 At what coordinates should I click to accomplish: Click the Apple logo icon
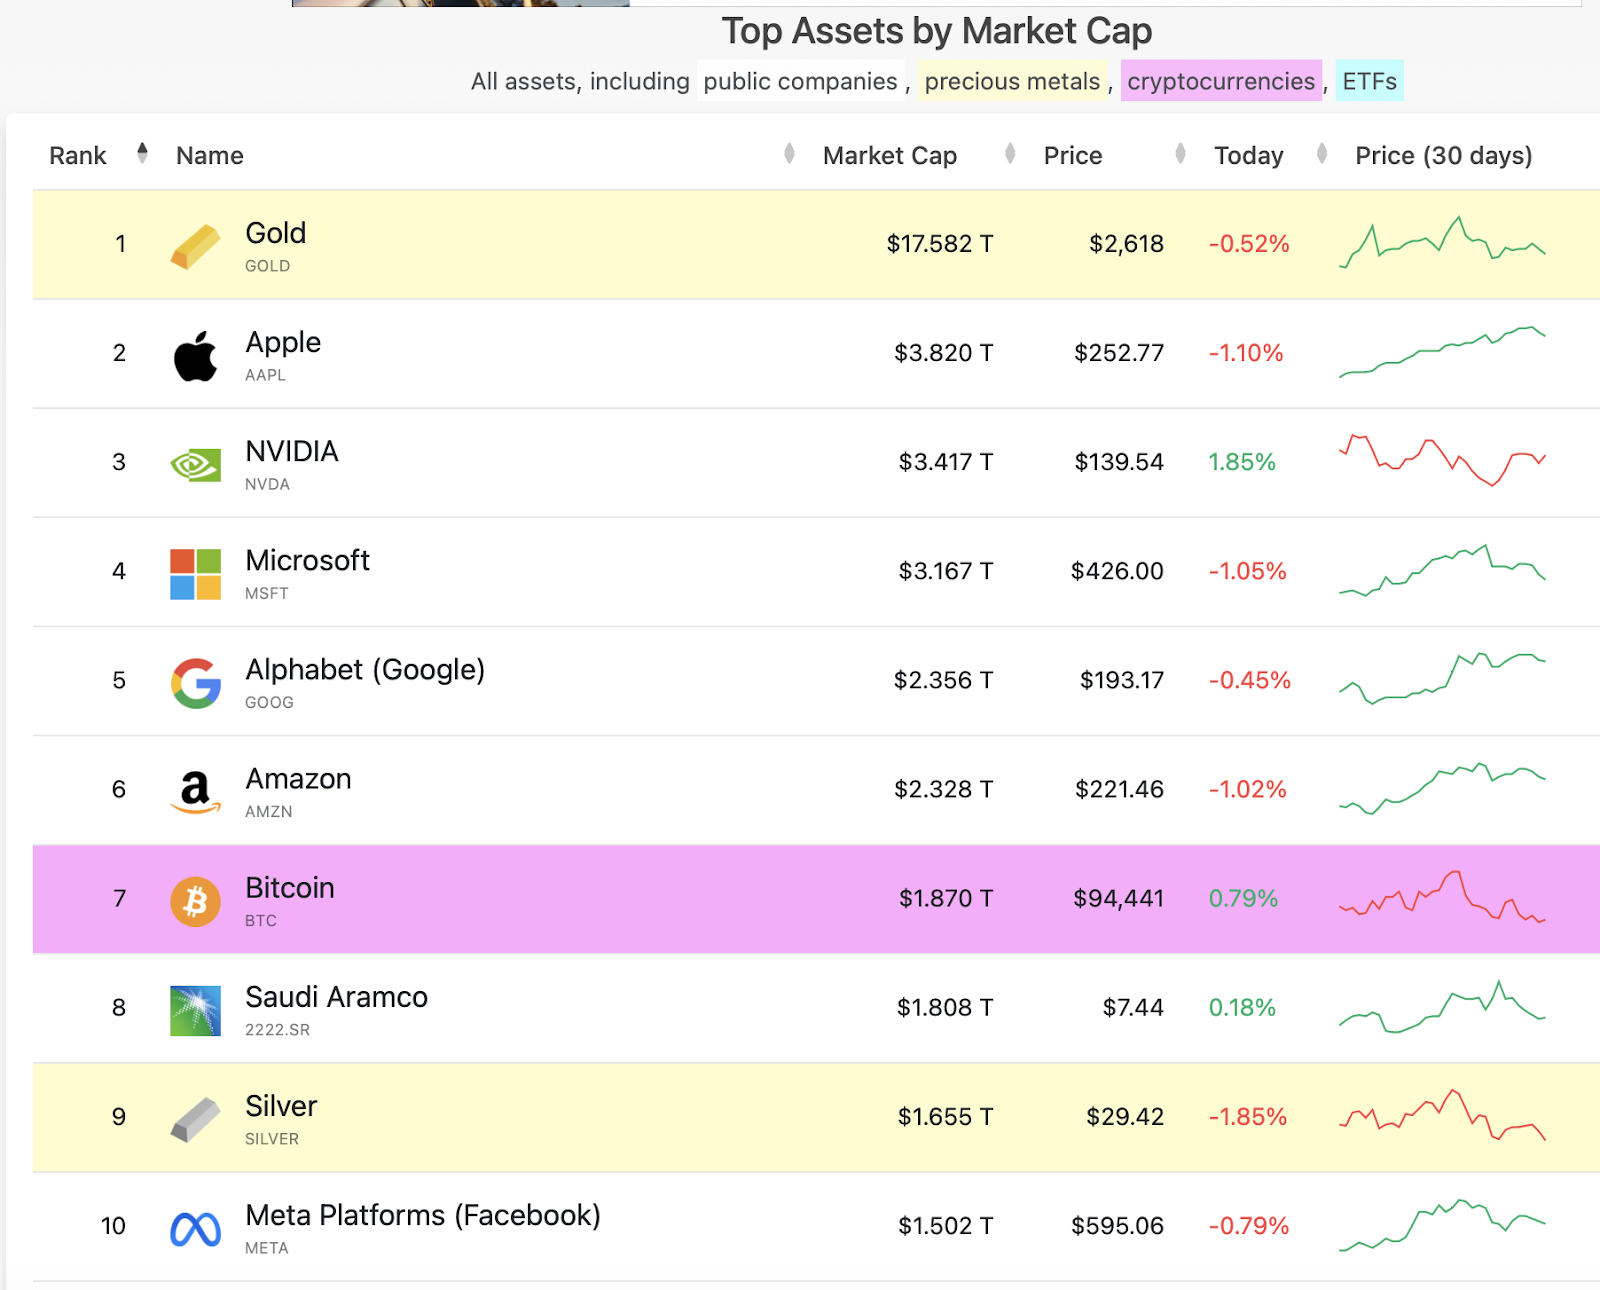click(195, 356)
